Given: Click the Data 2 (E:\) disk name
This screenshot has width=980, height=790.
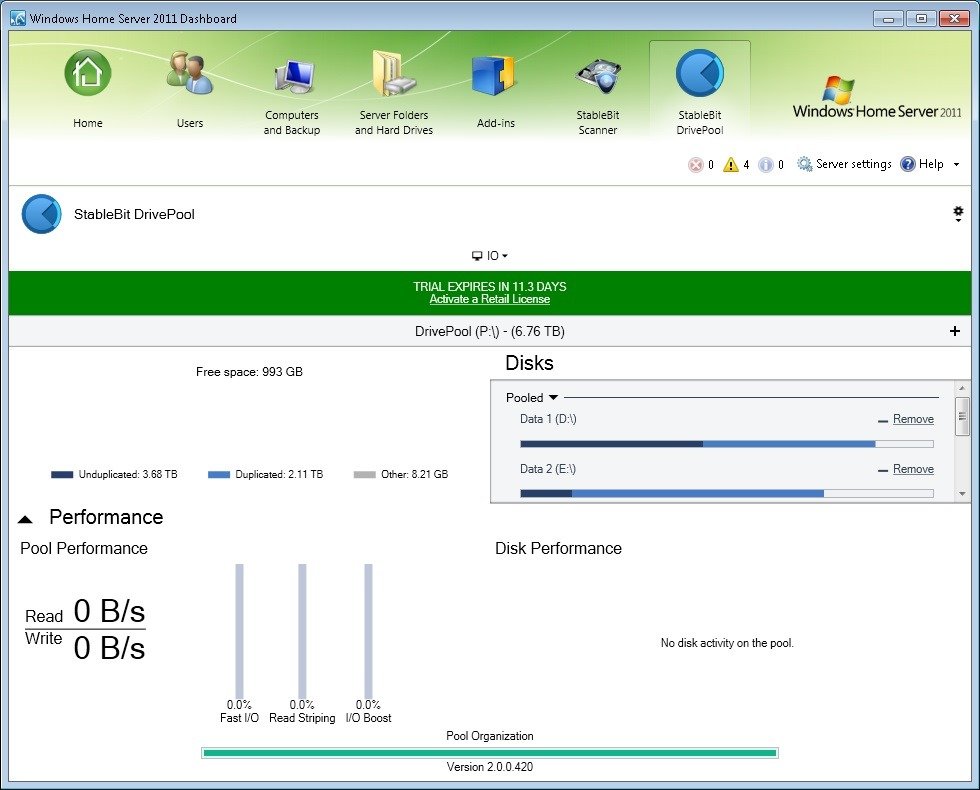Looking at the screenshot, I should (548, 469).
